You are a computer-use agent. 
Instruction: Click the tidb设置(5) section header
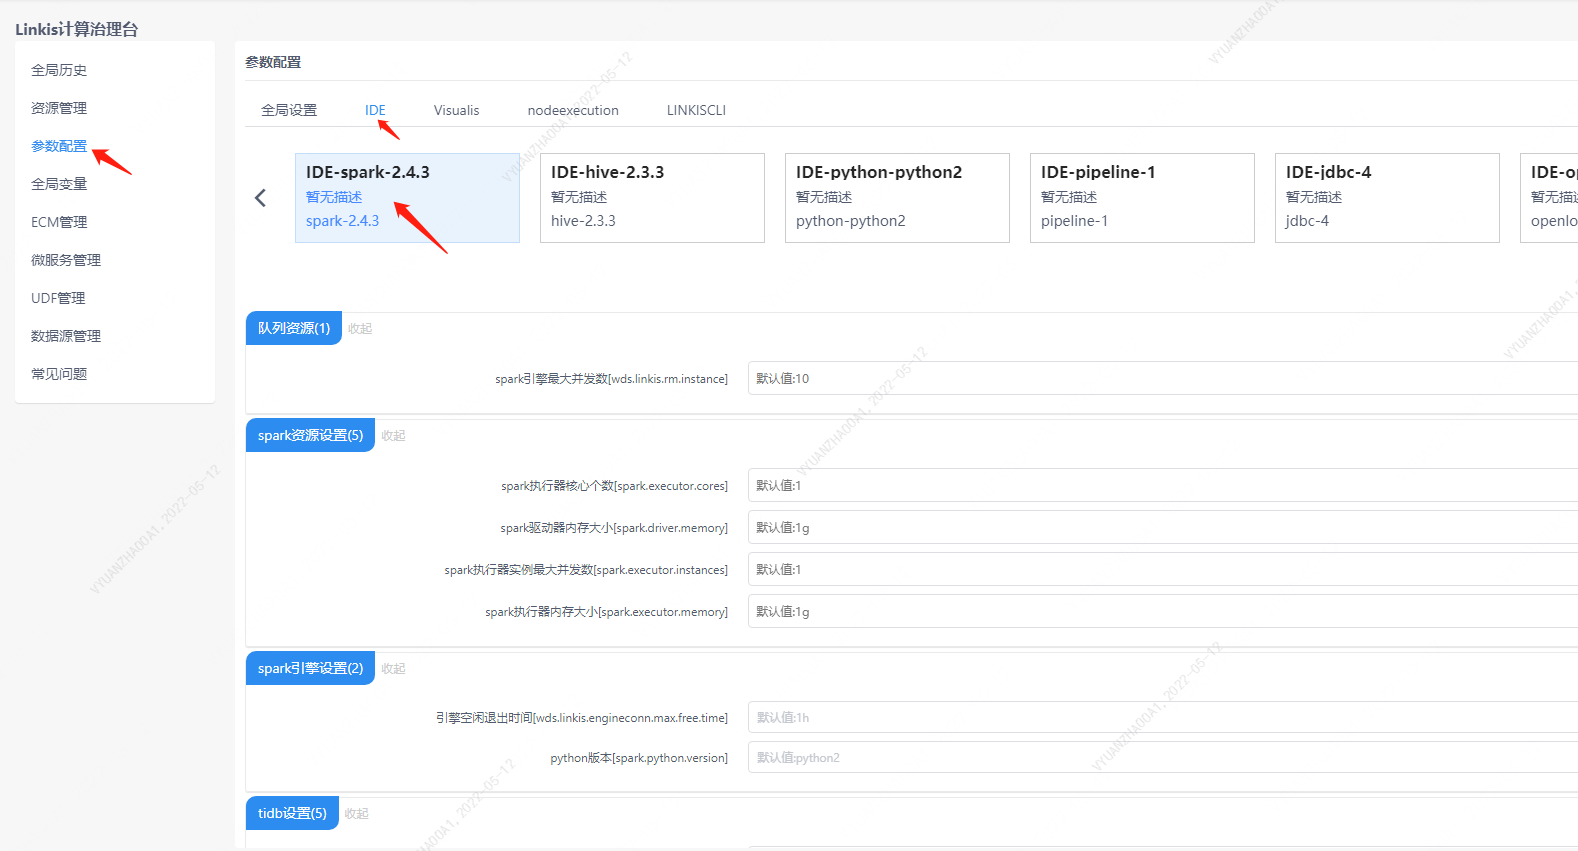click(x=292, y=813)
